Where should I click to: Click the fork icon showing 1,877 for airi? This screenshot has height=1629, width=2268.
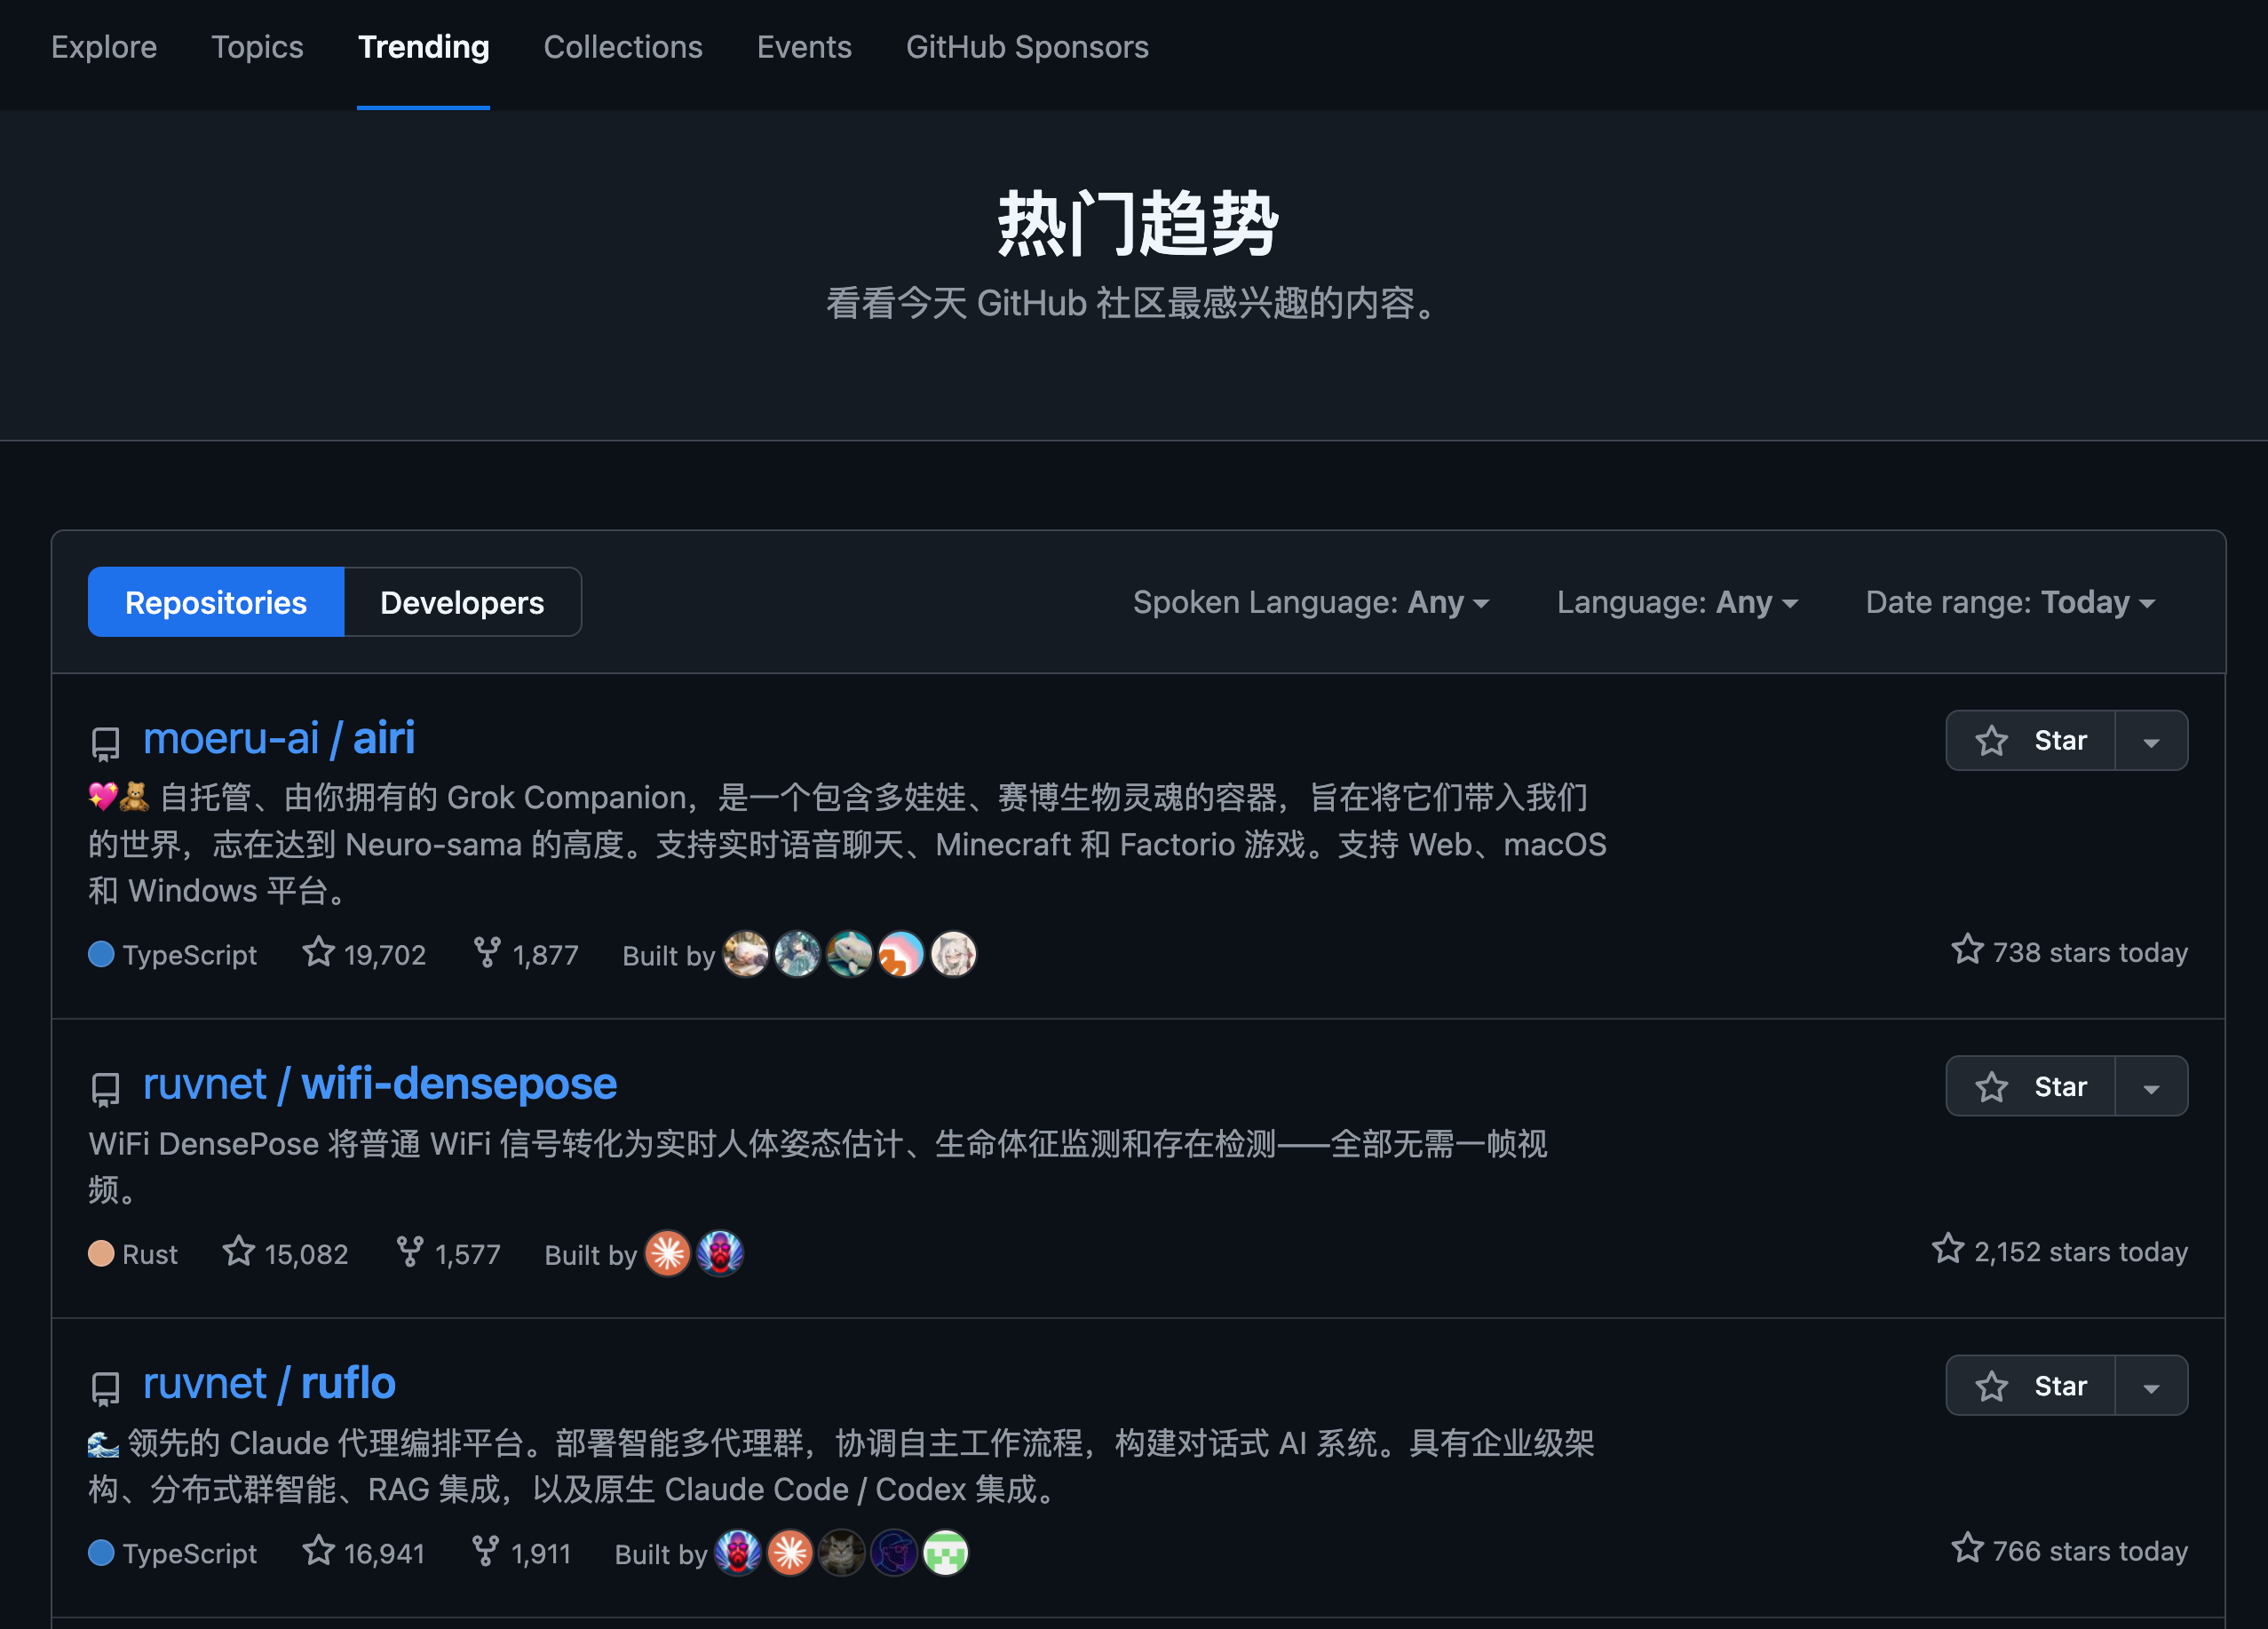487,954
